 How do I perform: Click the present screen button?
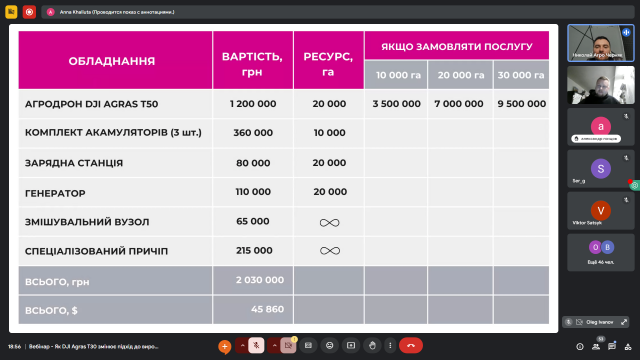point(351,346)
